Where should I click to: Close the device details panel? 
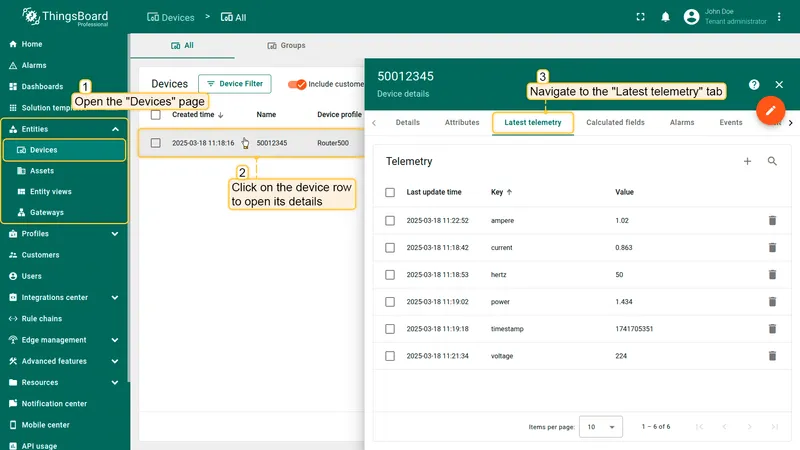[779, 85]
